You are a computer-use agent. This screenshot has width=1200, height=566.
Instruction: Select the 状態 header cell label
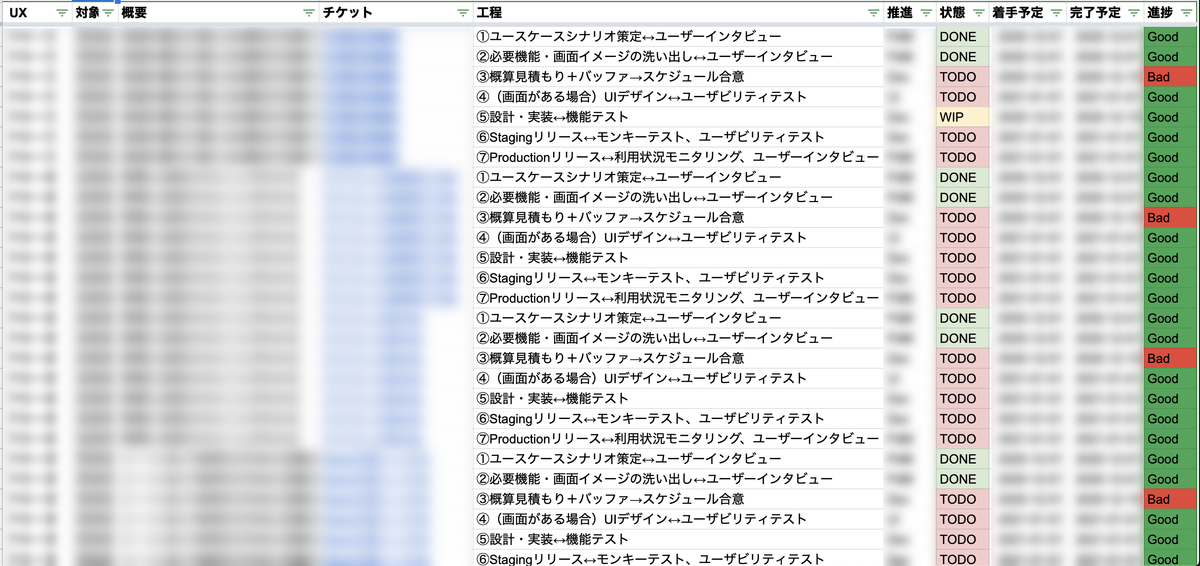953,14
